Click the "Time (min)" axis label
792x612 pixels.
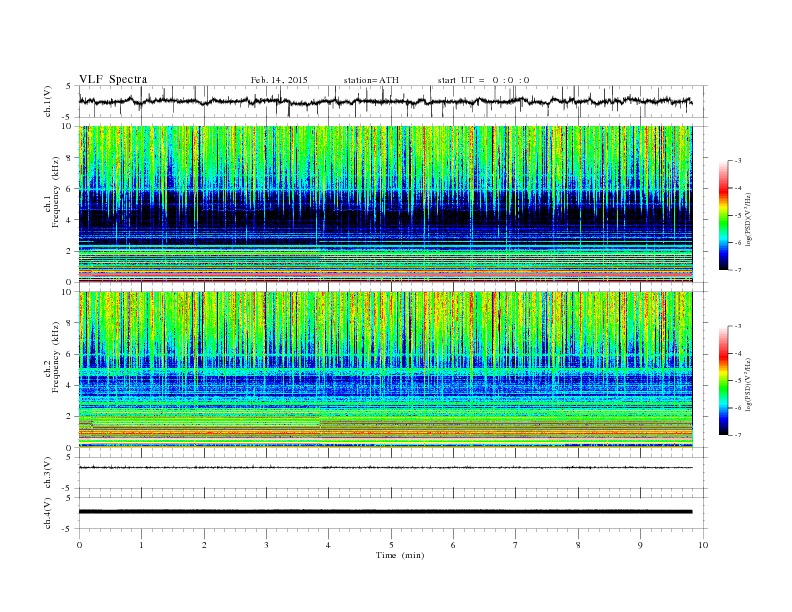(x=400, y=555)
